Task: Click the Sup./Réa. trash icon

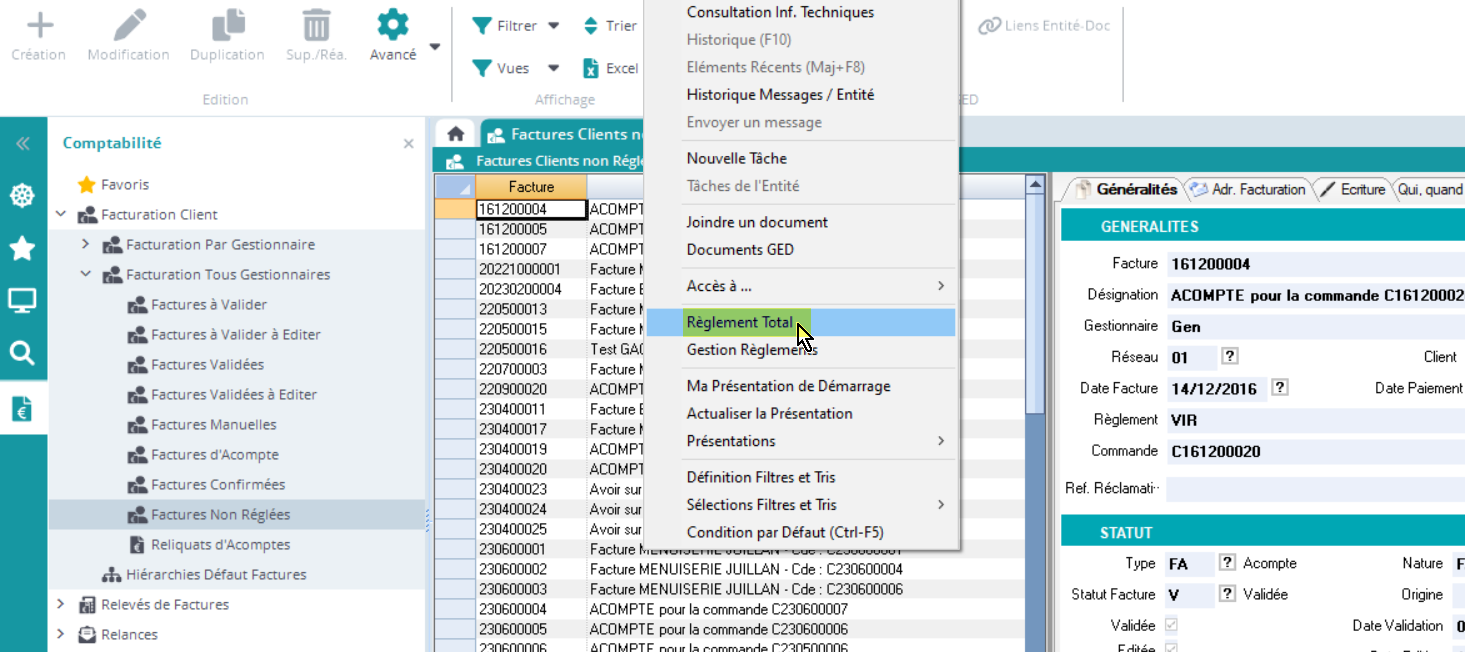Action: (316, 25)
